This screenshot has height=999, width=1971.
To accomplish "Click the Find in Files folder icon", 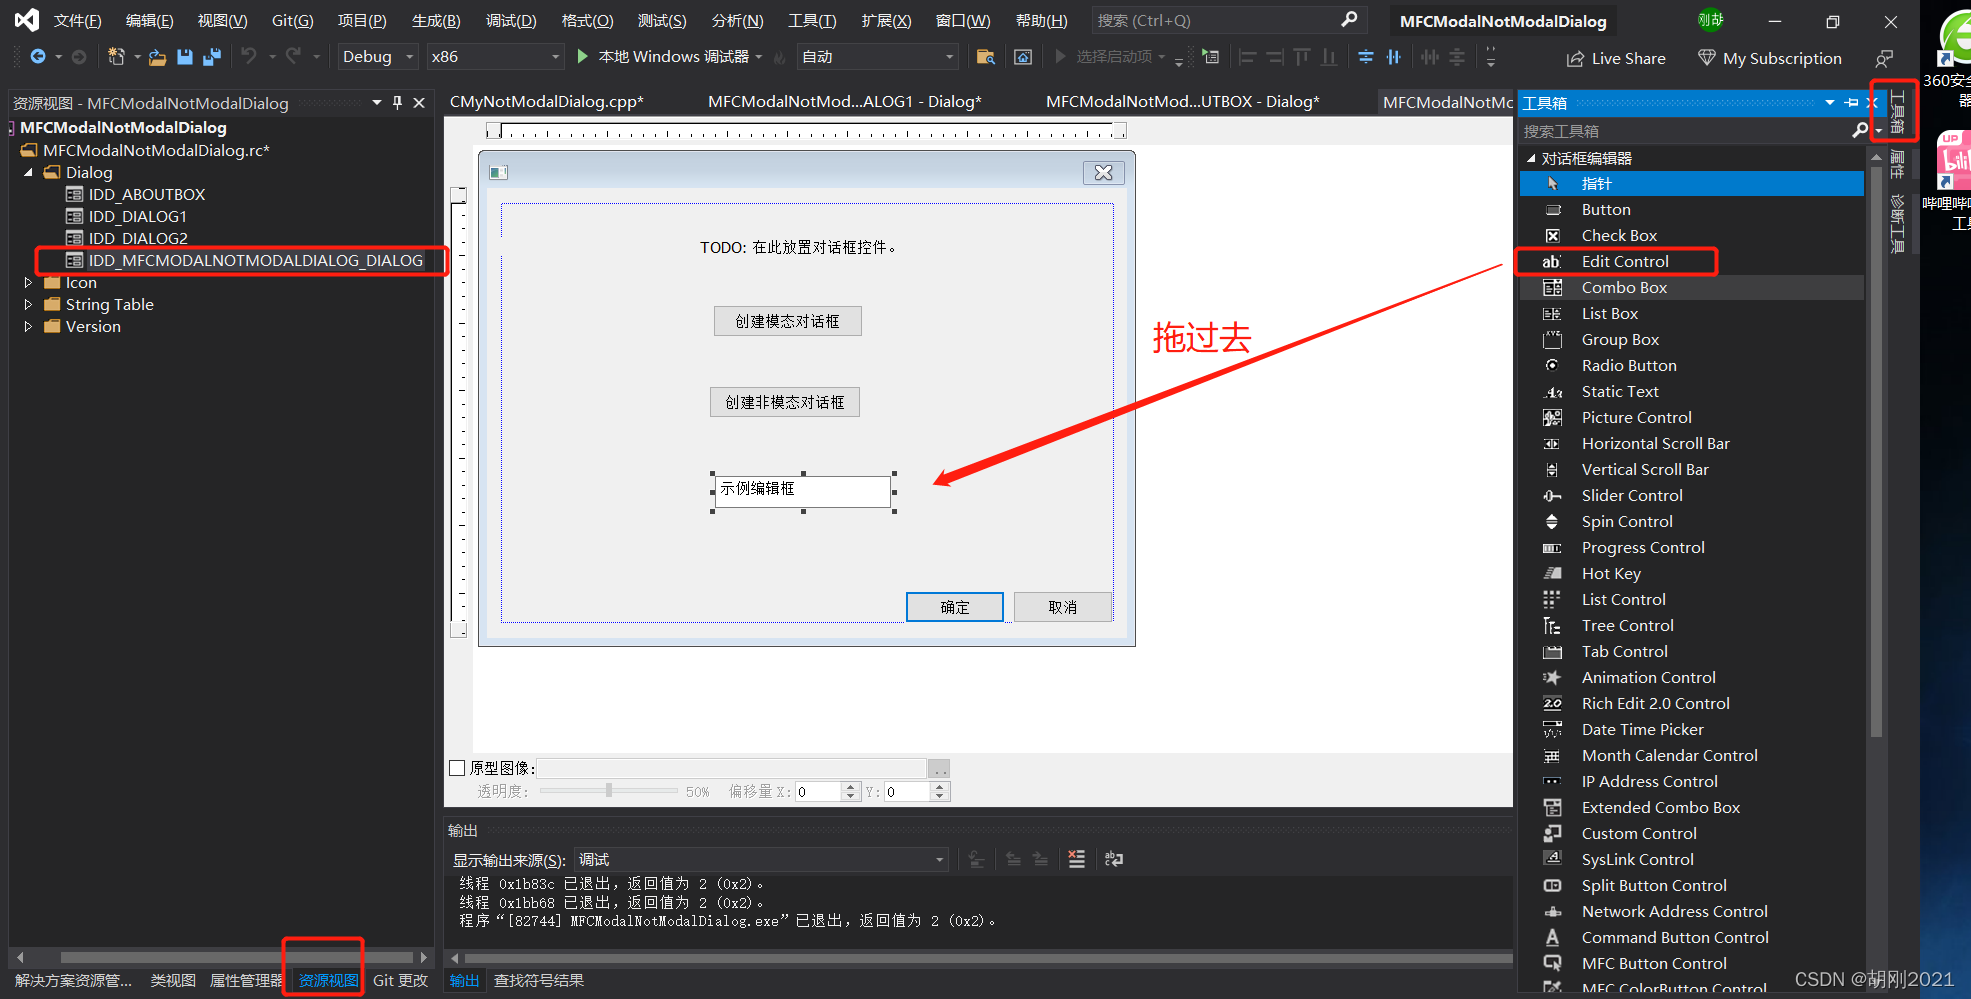I will 985,57.
